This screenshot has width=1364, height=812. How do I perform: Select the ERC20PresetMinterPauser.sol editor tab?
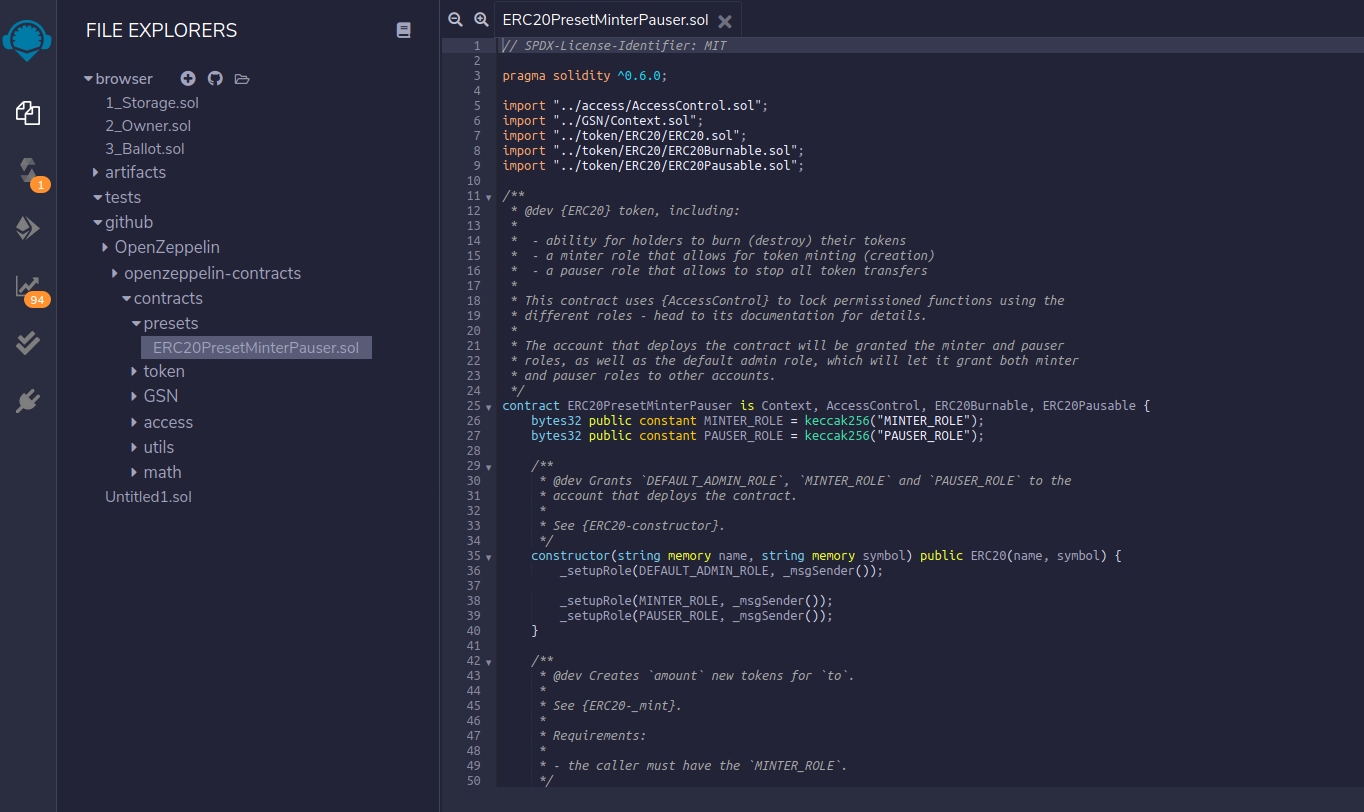(605, 20)
